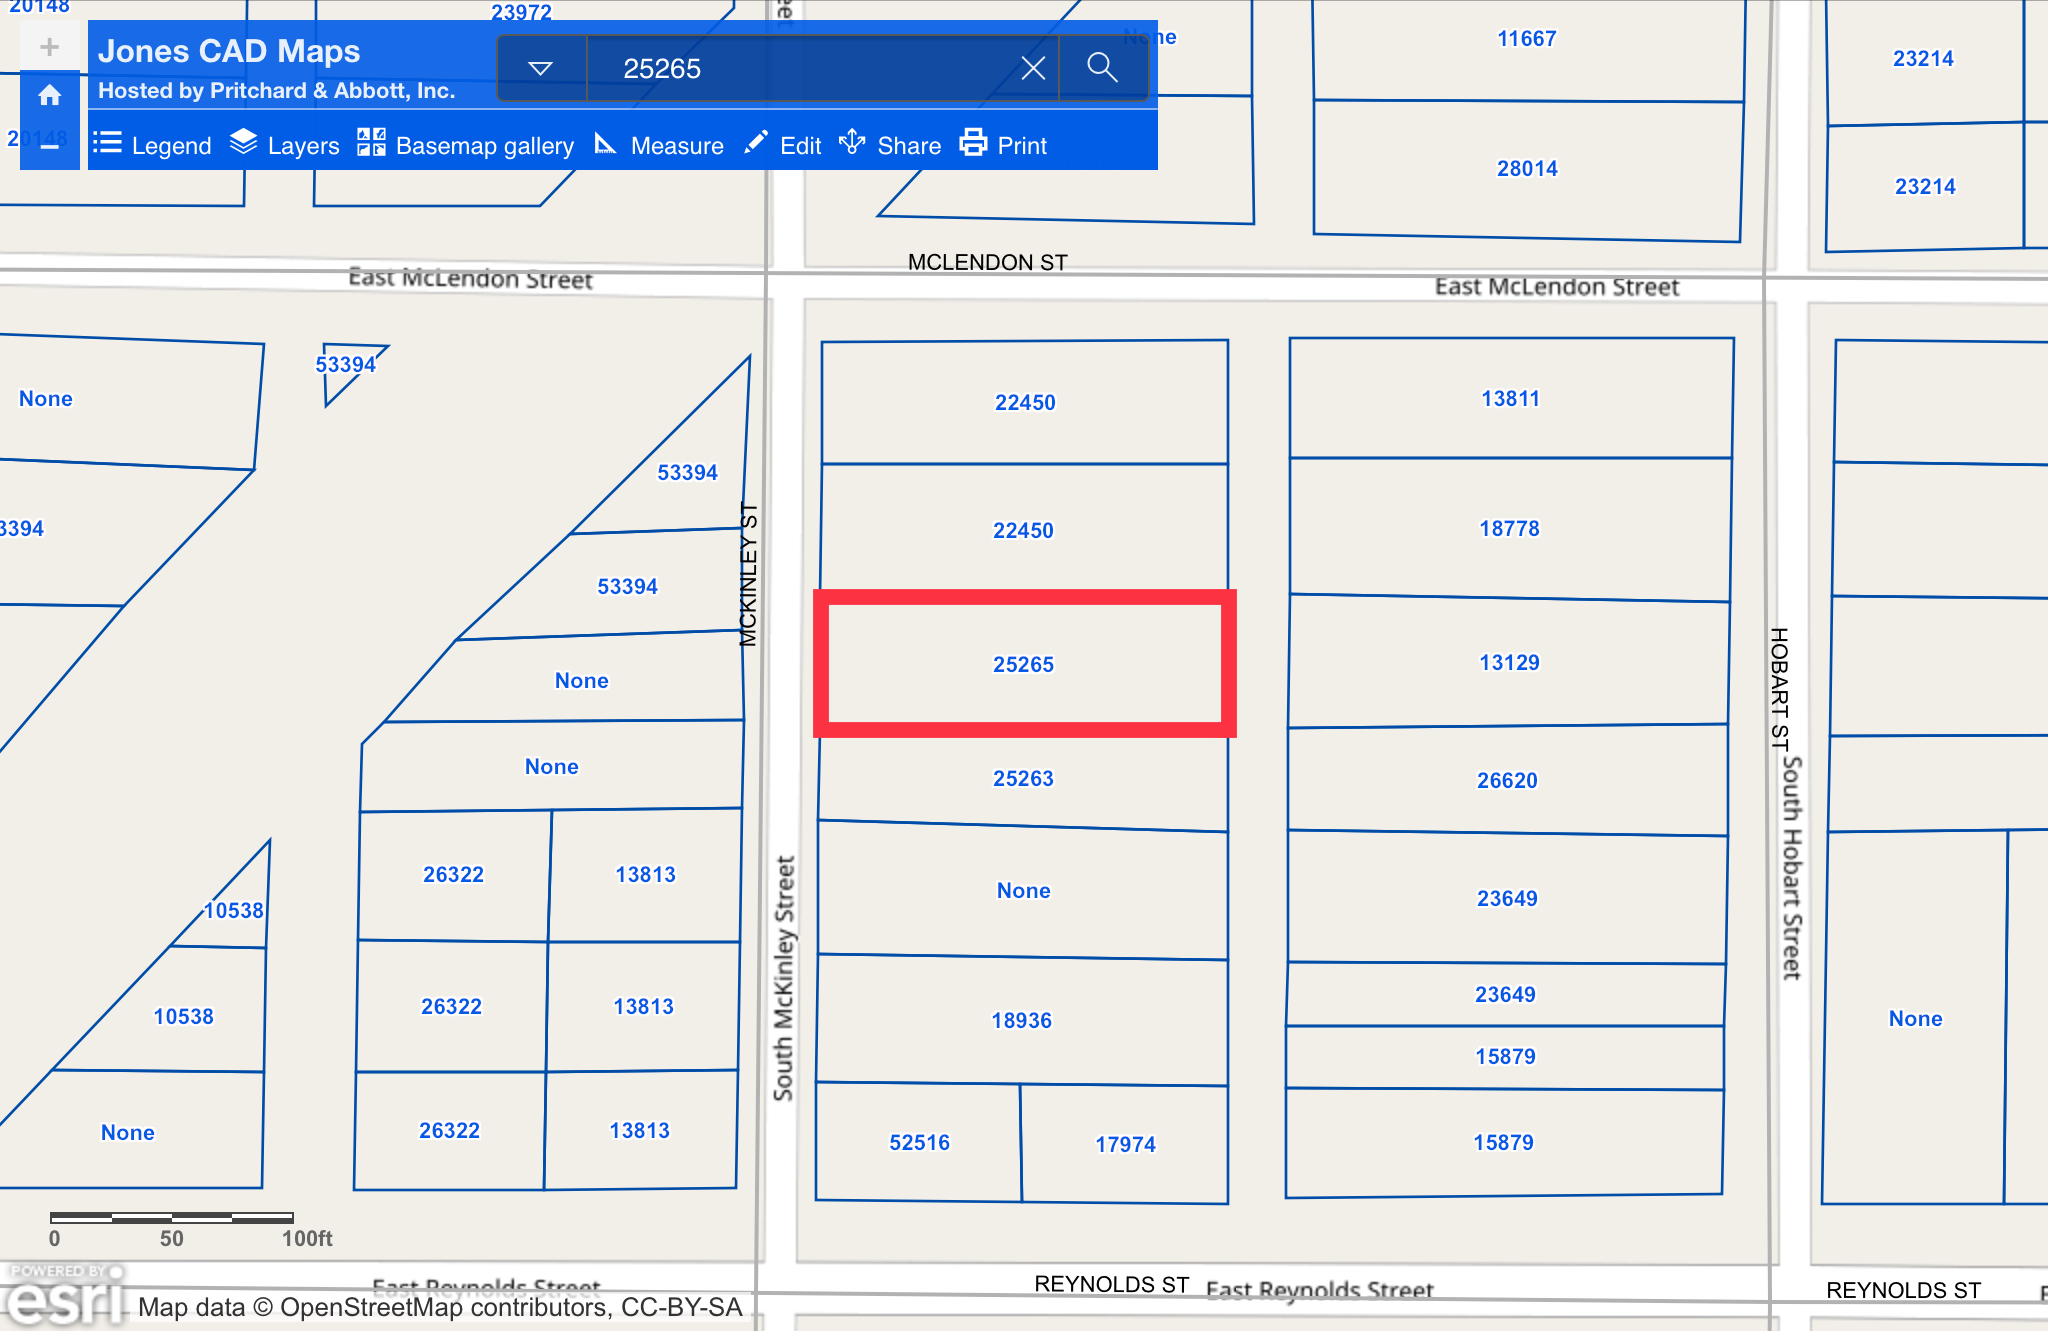2048x1331 pixels.
Task: Select the Measure tool
Action: point(659,145)
